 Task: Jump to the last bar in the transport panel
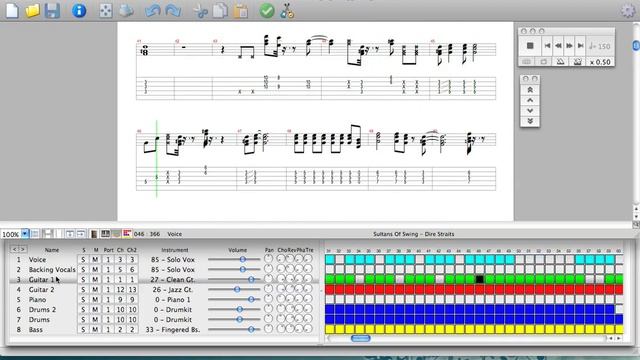580,46
